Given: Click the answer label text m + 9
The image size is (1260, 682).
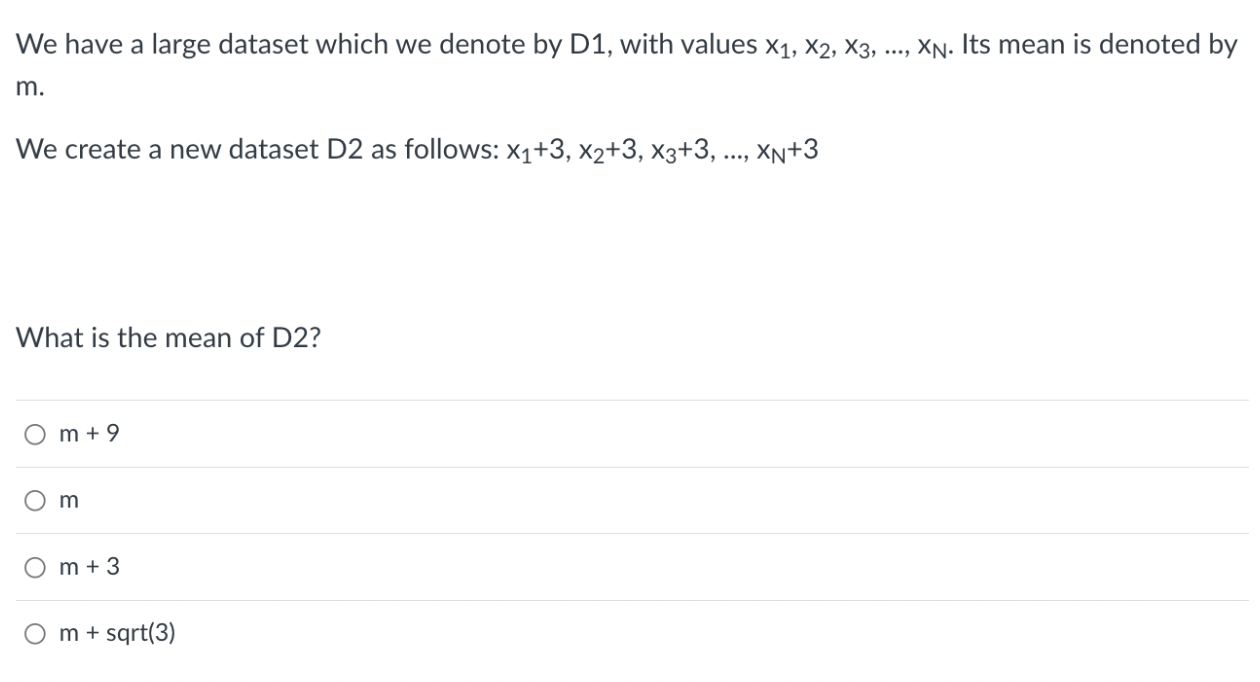Looking at the screenshot, I should (x=89, y=433).
